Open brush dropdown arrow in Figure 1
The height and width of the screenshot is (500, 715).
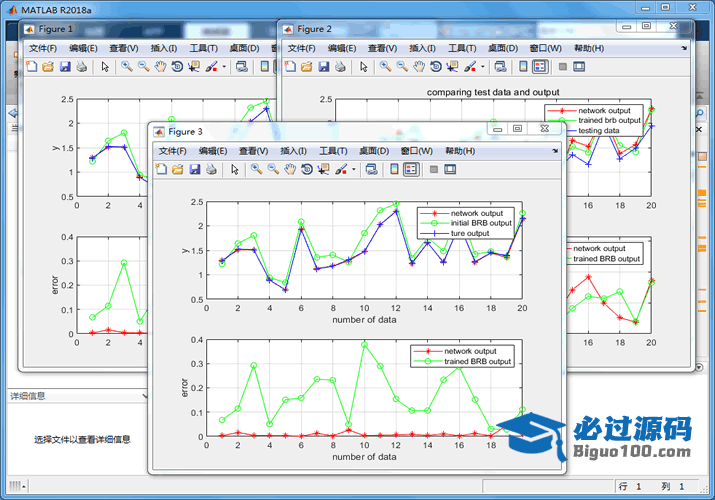point(224,67)
